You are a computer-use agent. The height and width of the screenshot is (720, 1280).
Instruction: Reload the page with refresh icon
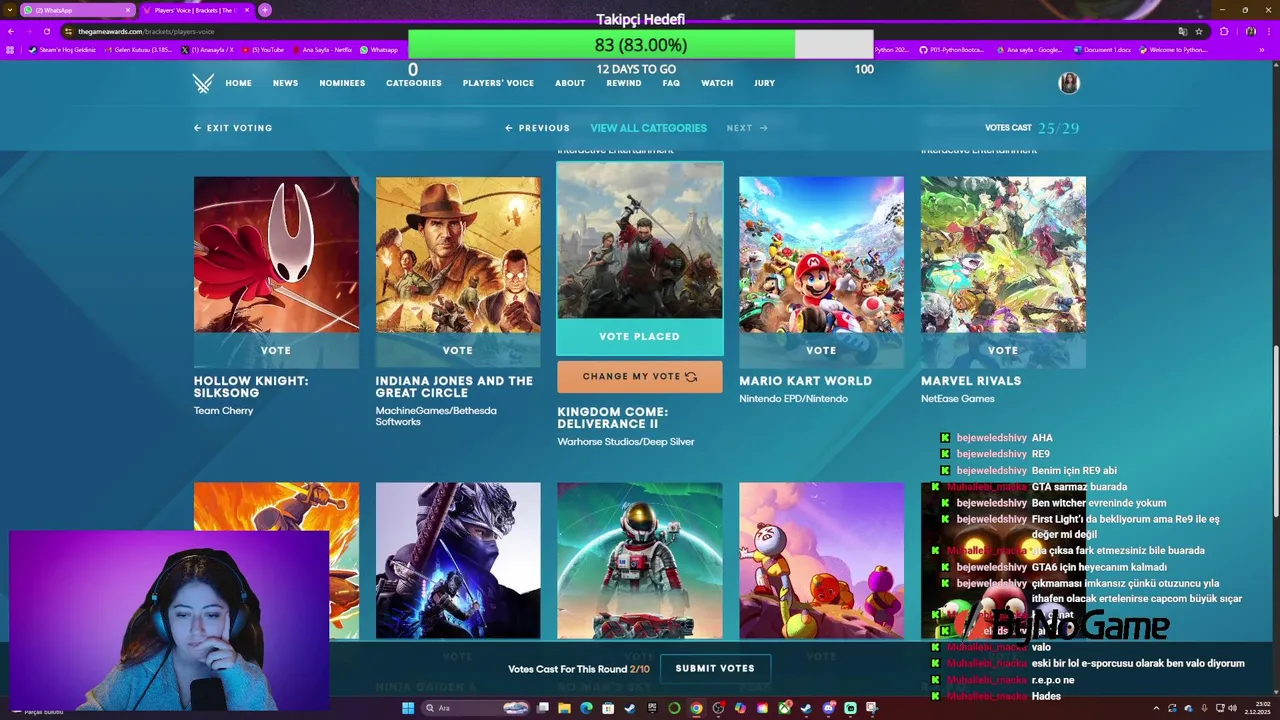pyautogui.click(x=46, y=31)
